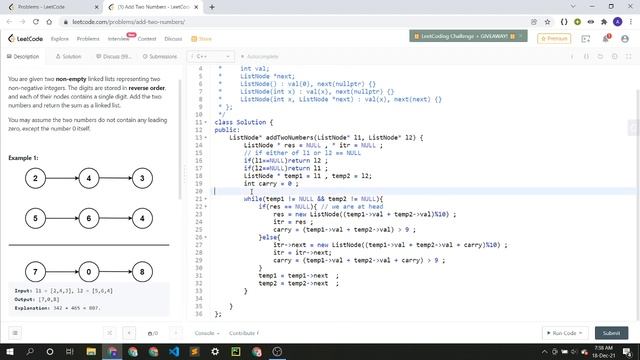Pick a random problem with shuffle icon
The width and height of the screenshot is (640, 360).
click(109, 333)
